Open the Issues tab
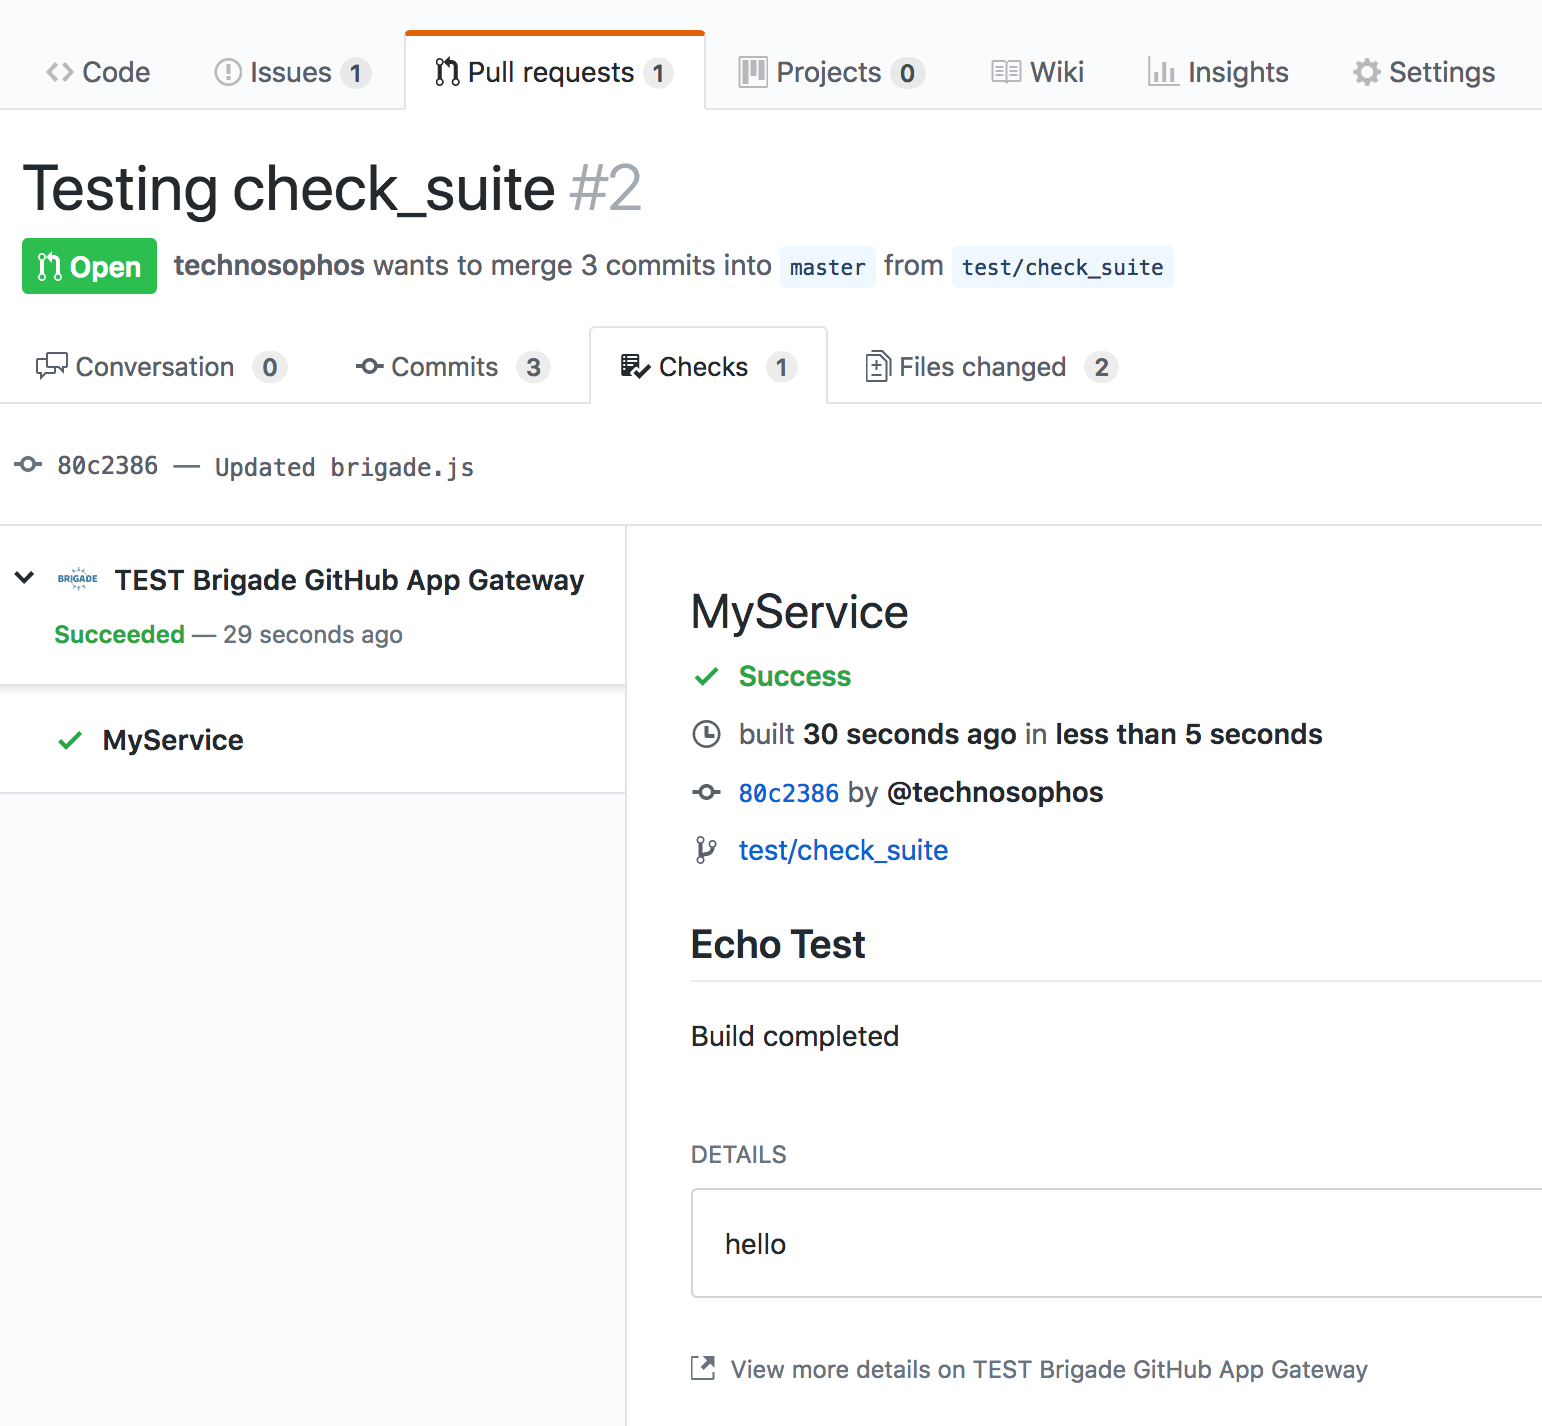 (x=292, y=72)
